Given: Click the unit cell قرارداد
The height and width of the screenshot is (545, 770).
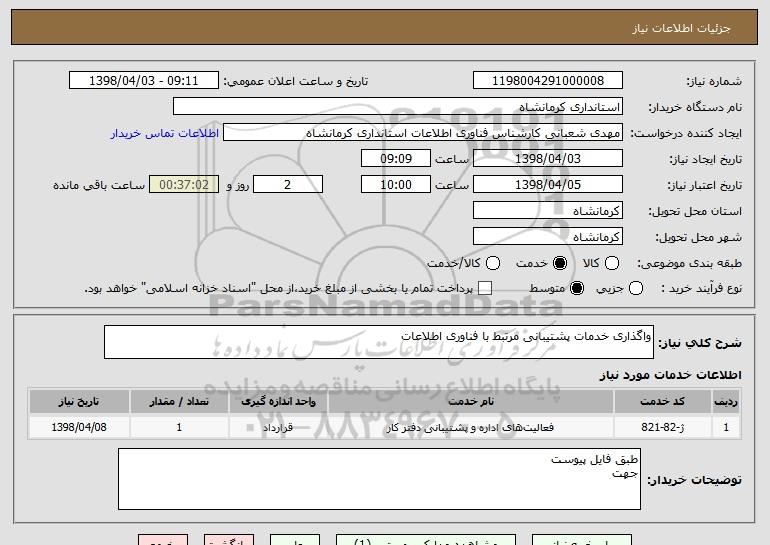Looking at the screenshot, I should pos(278,427).
